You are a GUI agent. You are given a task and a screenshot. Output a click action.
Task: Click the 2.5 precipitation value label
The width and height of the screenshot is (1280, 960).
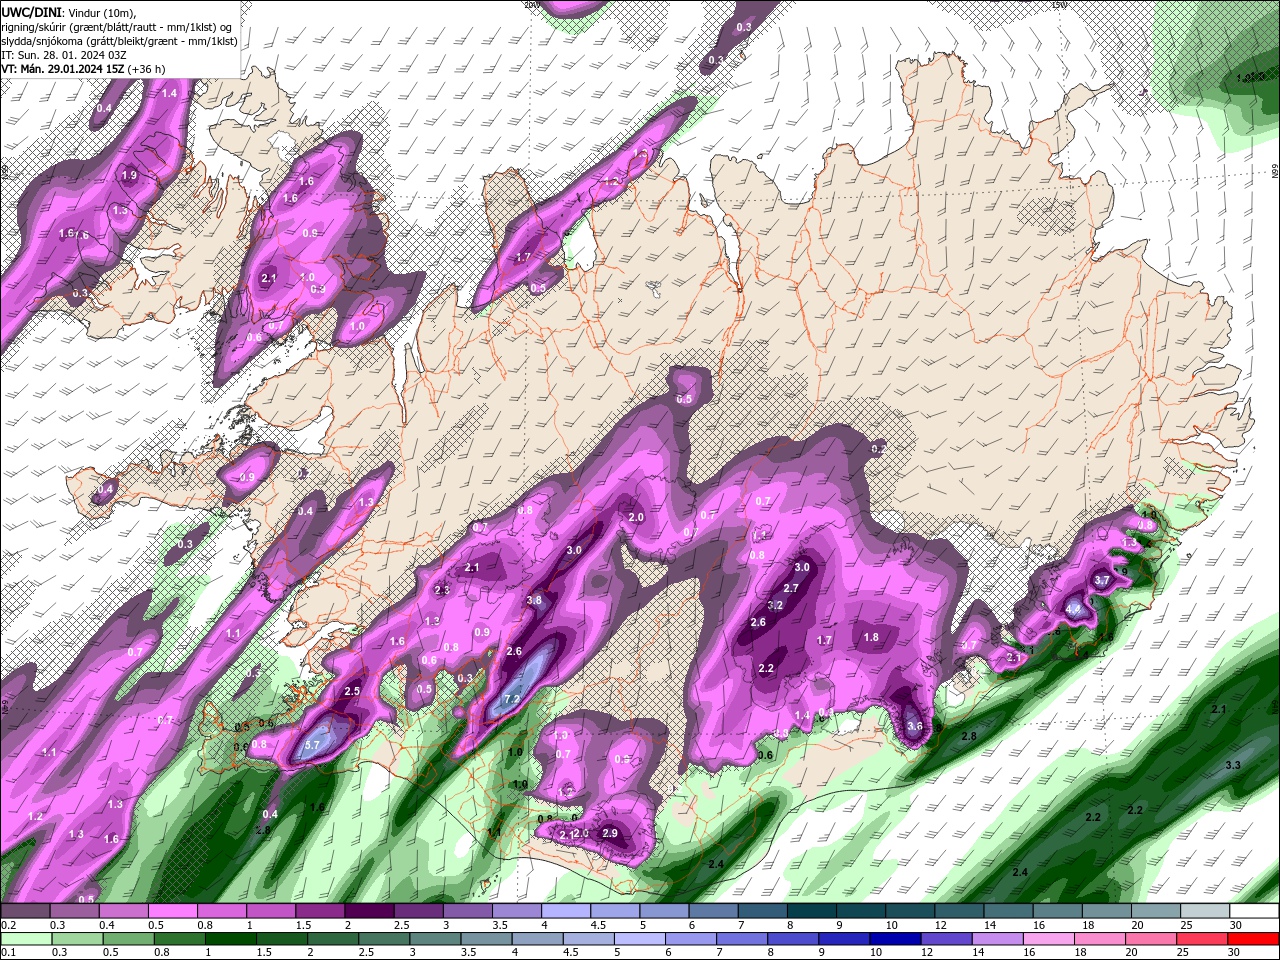352,691
